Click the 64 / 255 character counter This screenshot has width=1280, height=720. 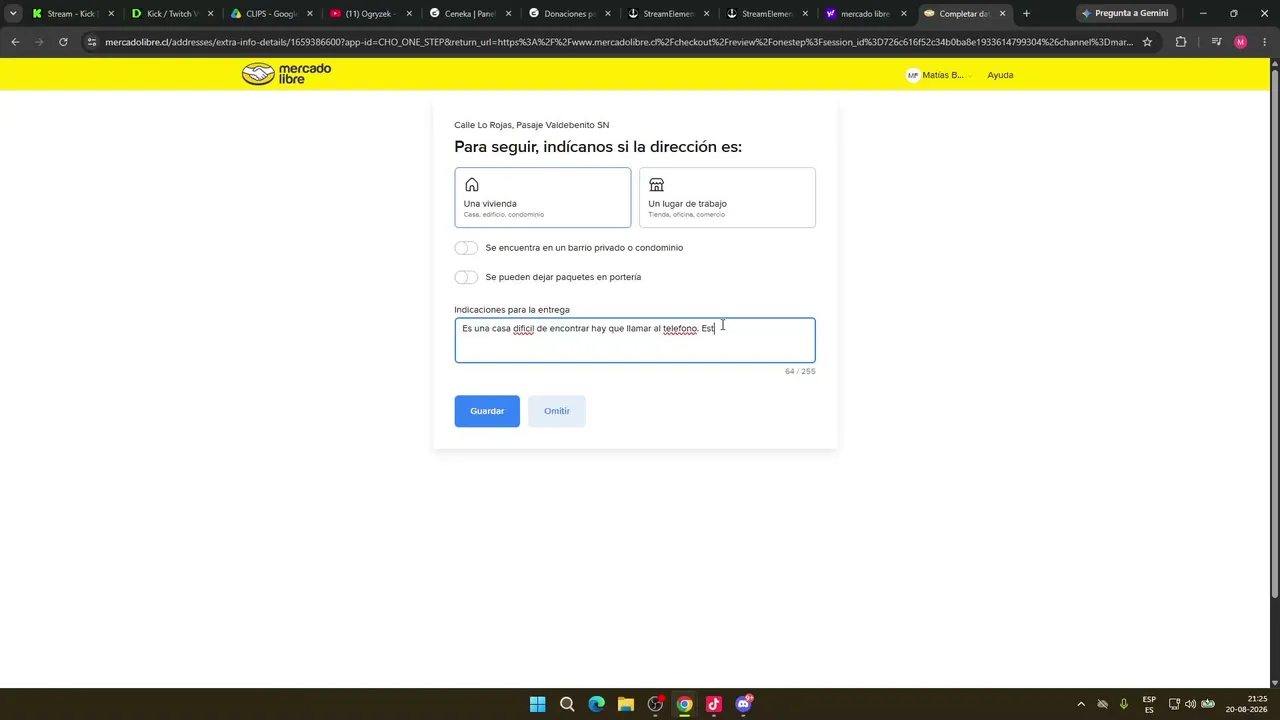point(800,371)
